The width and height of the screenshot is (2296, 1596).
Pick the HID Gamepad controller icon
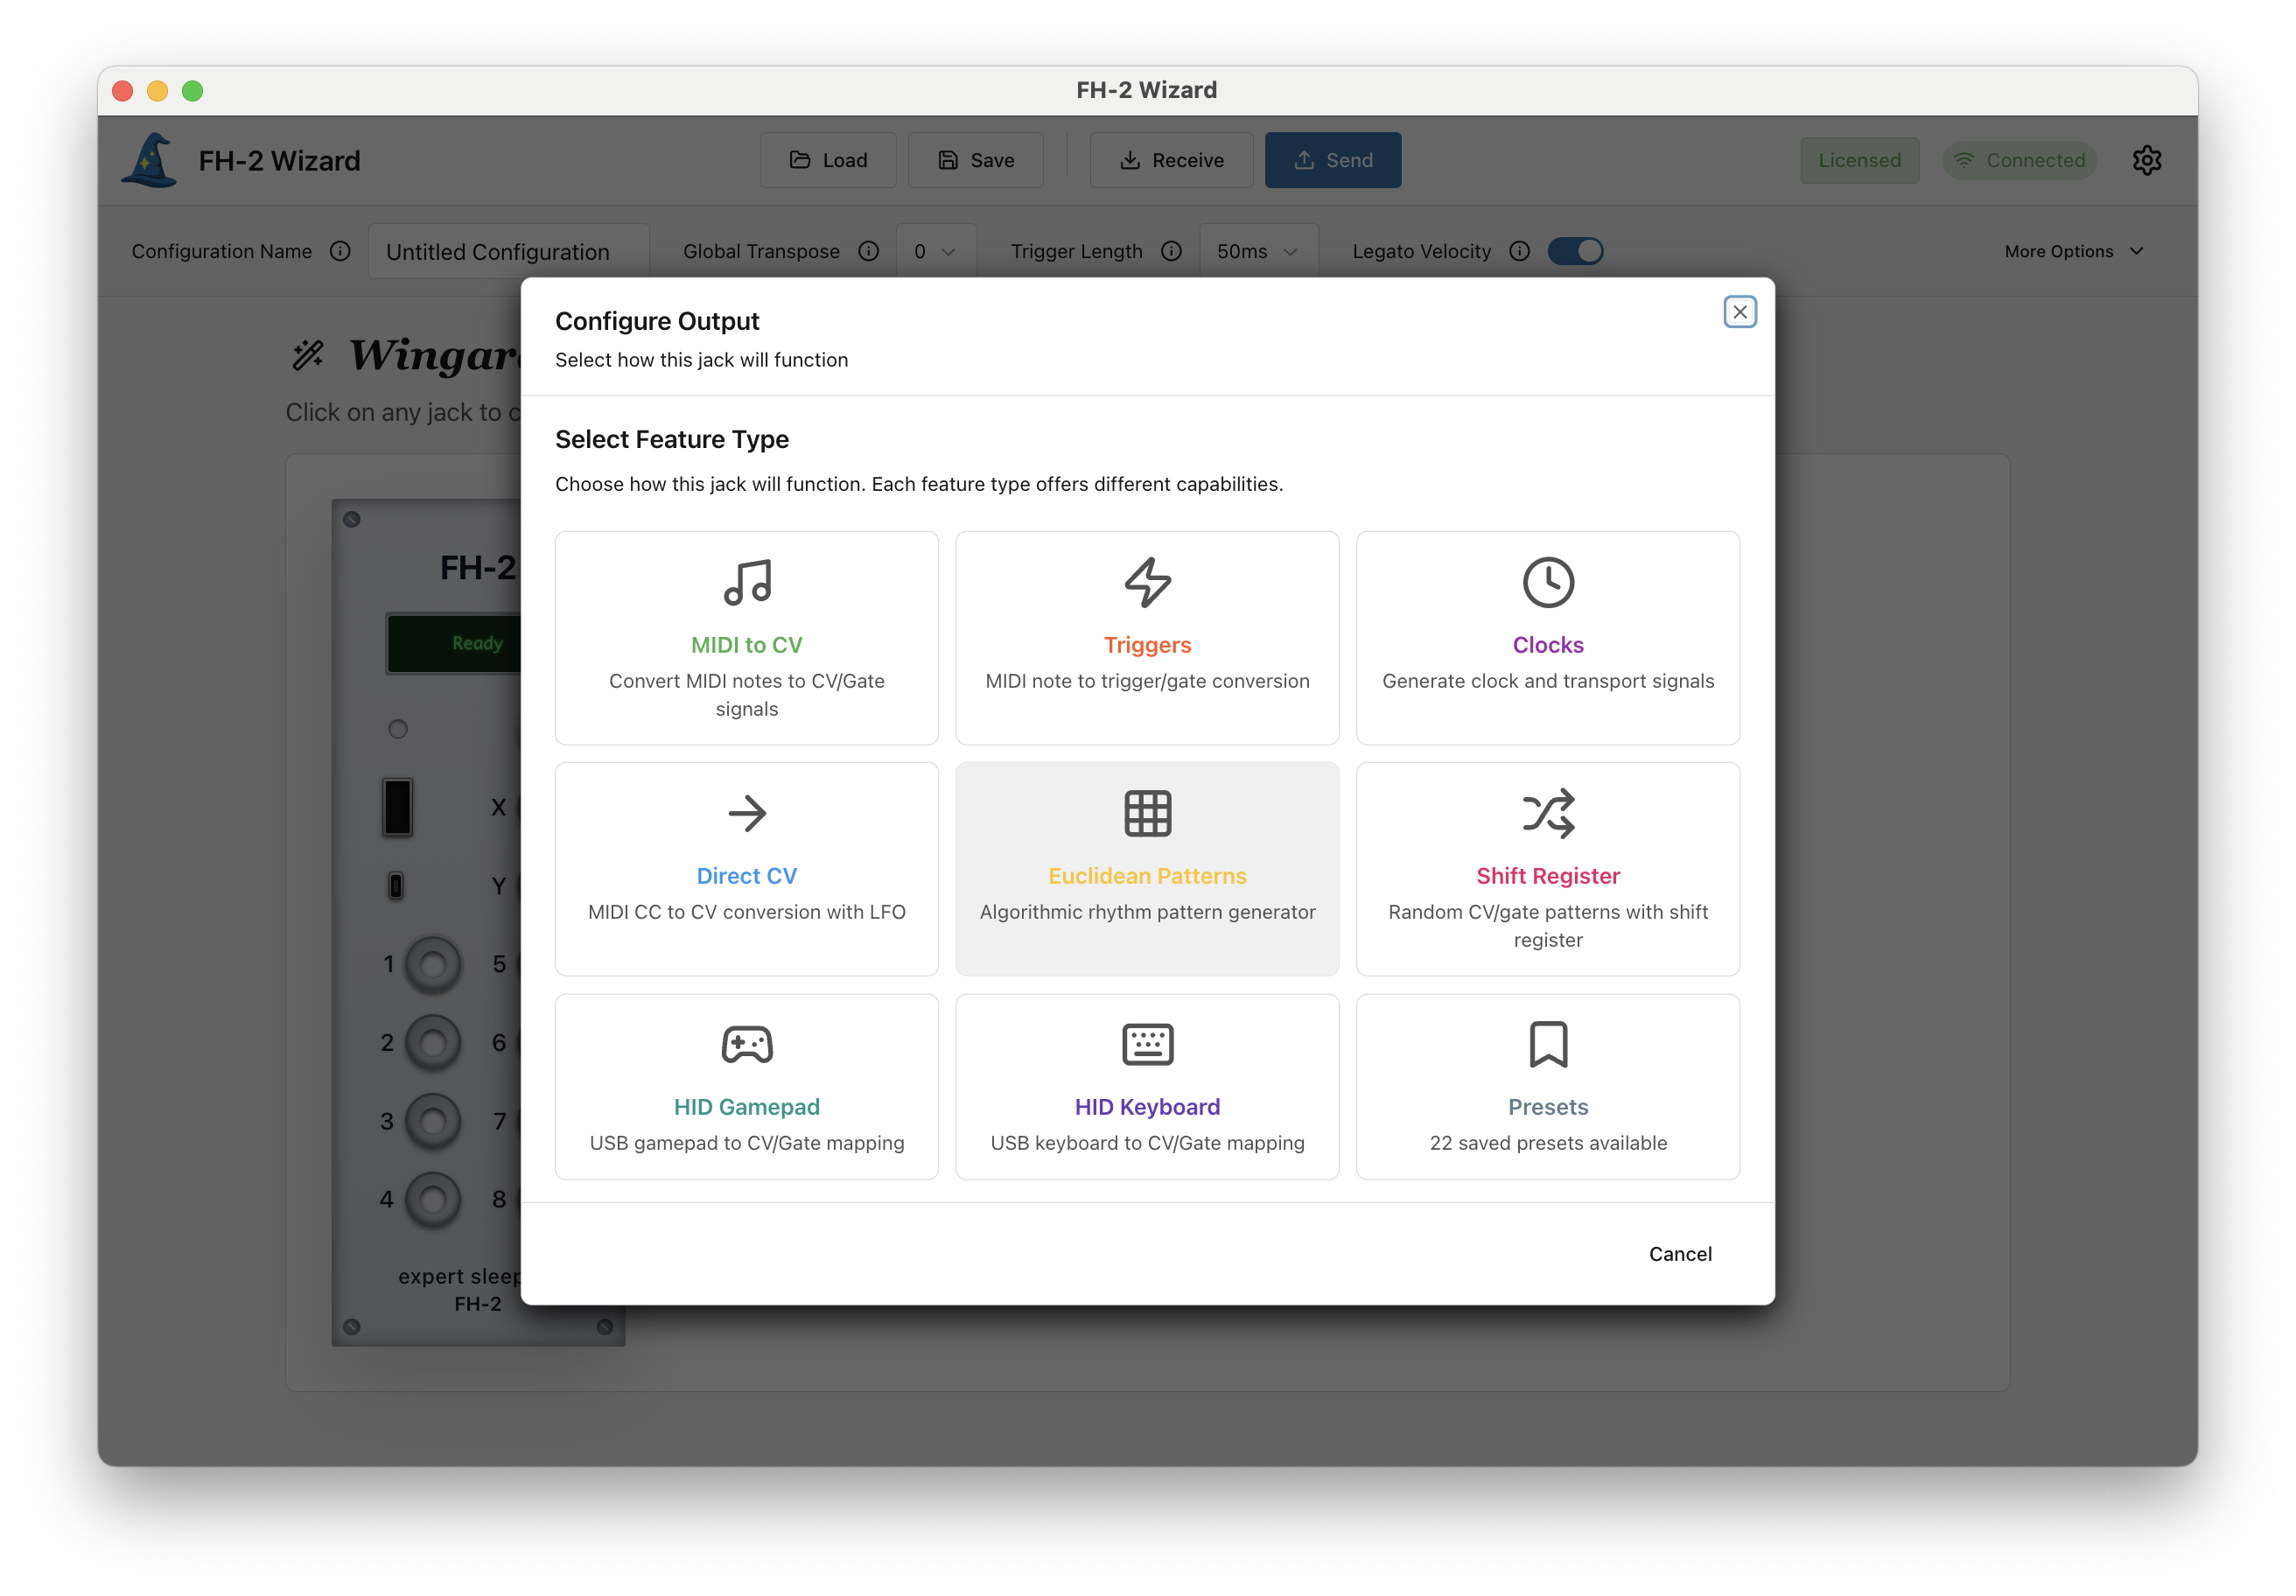click(x=747, y=1044)
